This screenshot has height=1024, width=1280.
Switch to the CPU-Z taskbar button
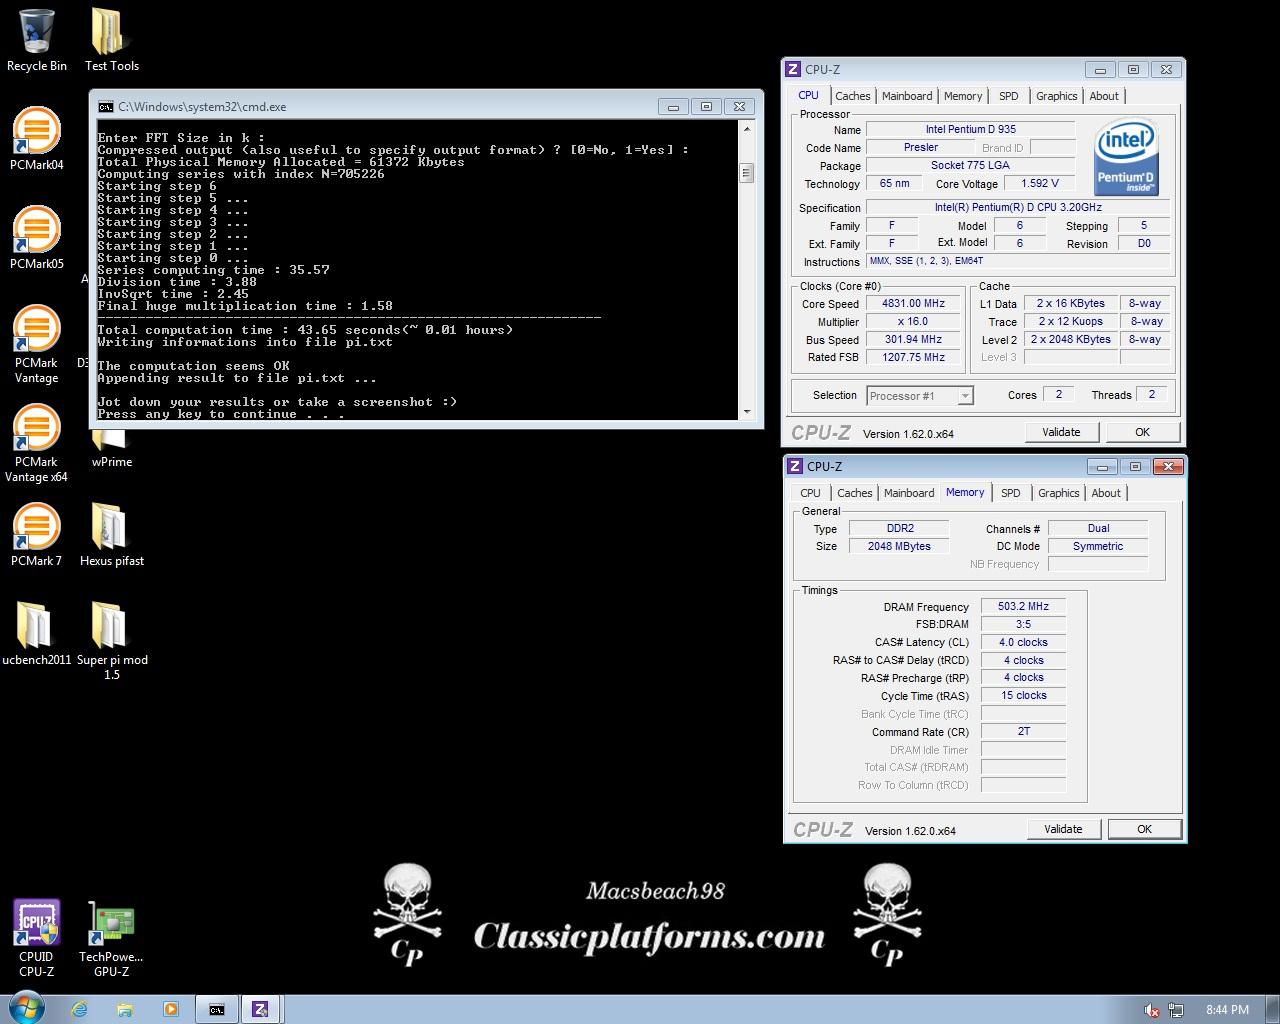click(260, 1009)
